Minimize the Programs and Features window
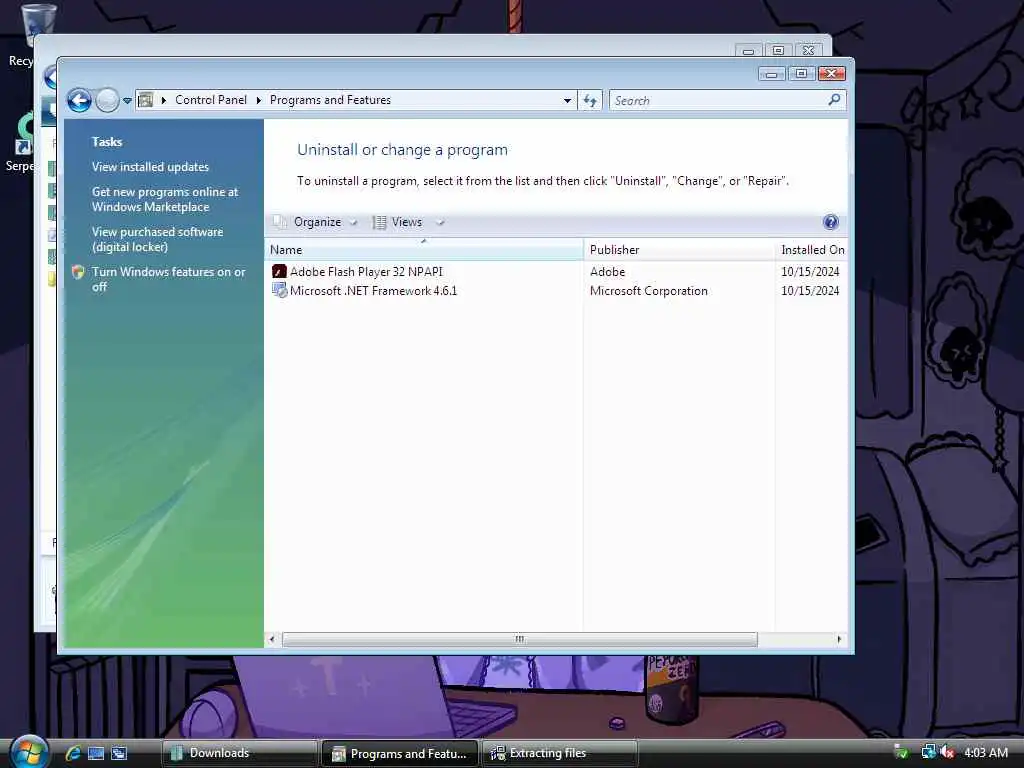Viewport: 1024px width, 768px height. (x=772, y=74)
